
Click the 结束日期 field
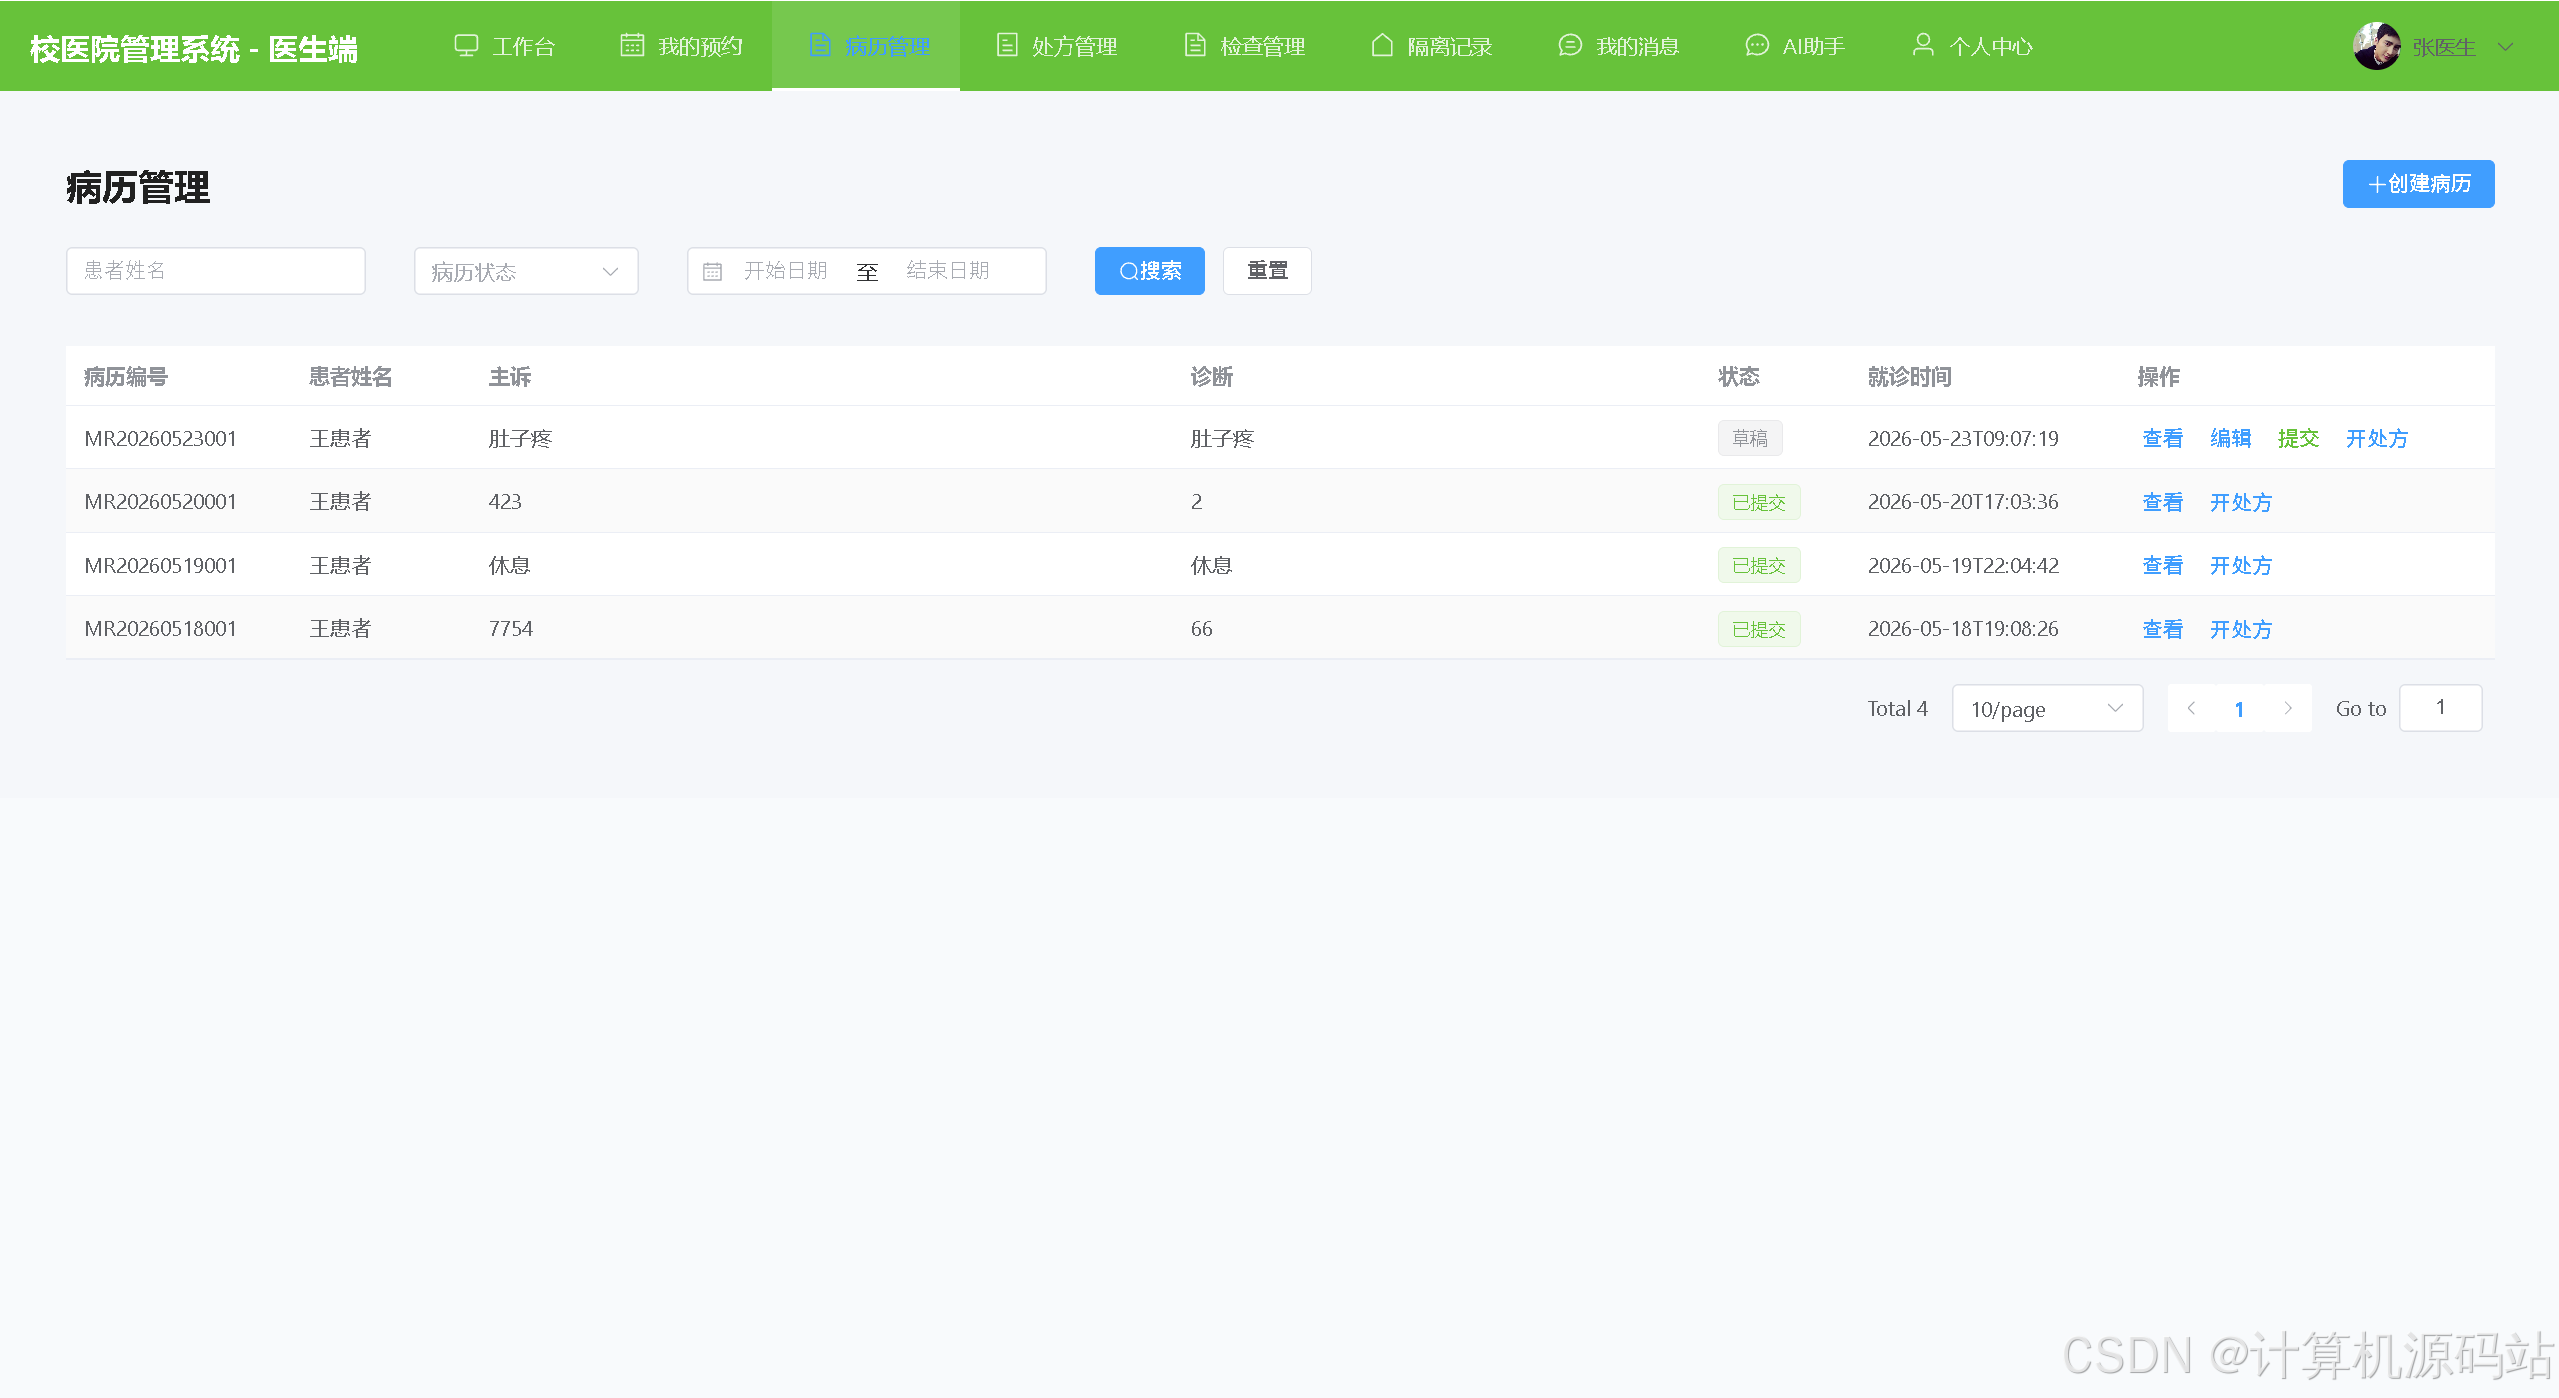pos(948,271)
